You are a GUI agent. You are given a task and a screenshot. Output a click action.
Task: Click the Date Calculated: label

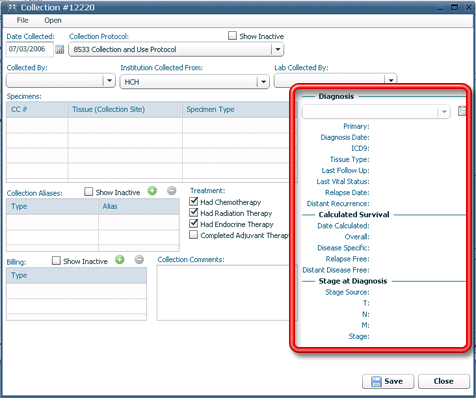coord(343,226)
